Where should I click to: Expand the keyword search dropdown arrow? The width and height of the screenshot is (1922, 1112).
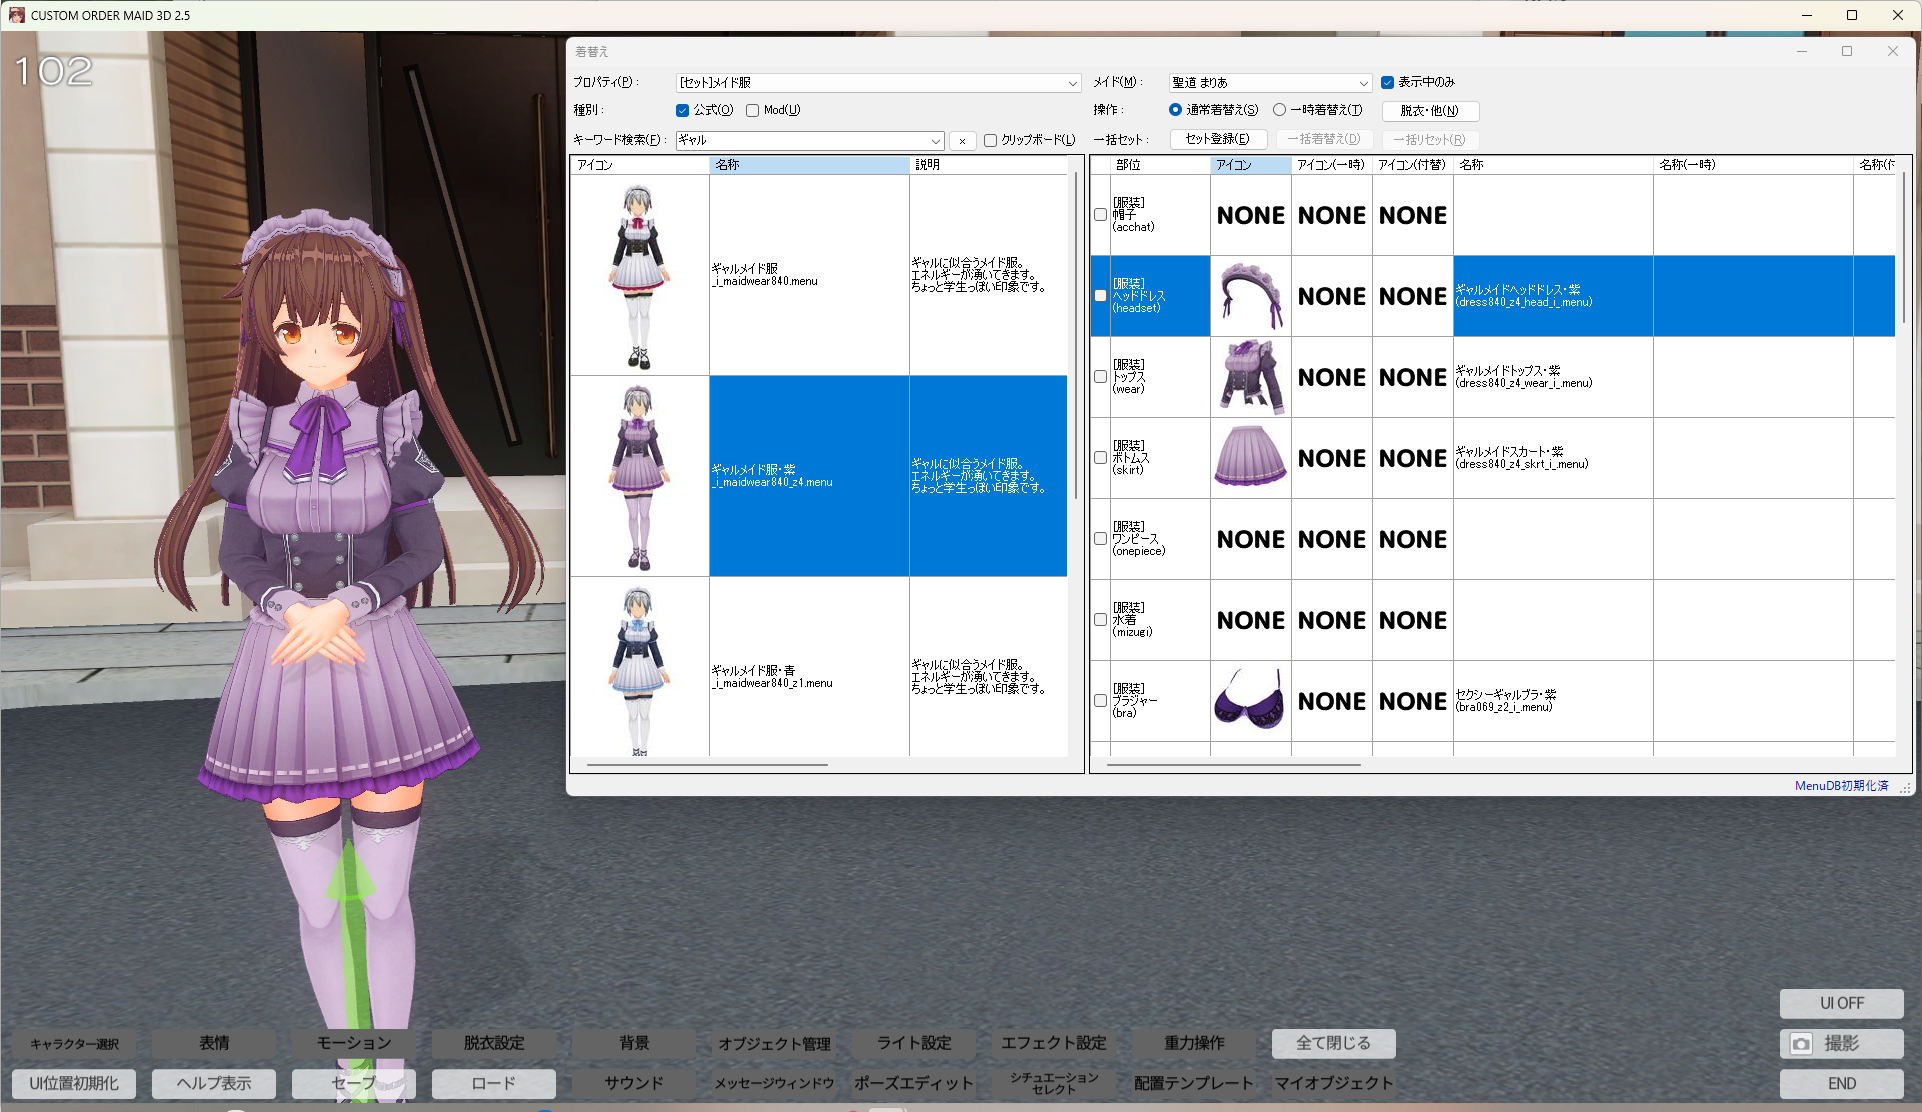936,141
